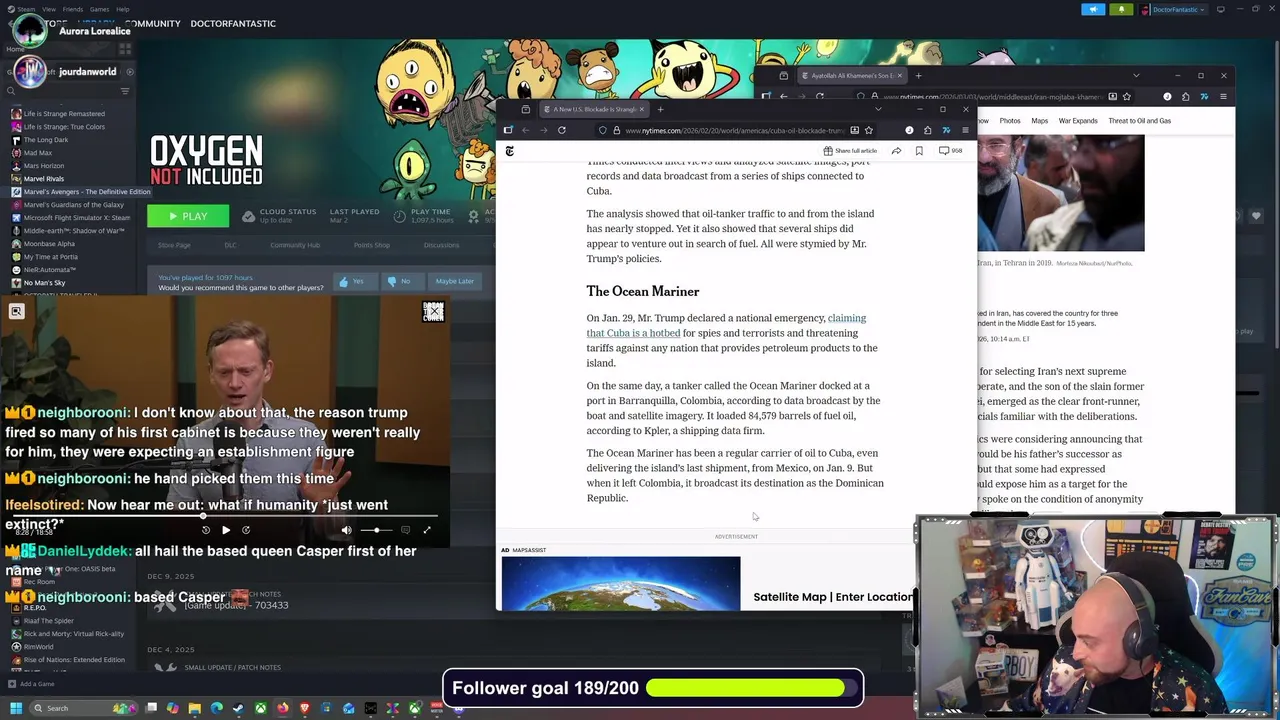Click magnifier icon at video top-left

pyautogui.click(x=17, y=312)
